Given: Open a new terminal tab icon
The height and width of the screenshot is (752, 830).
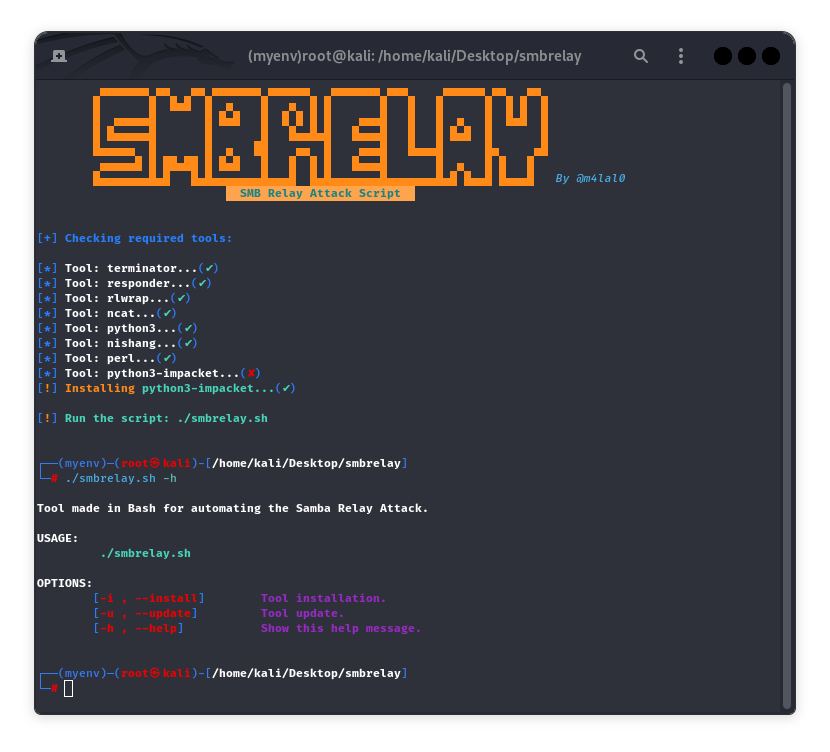Looking at the screenshot, I should click(x=59, y=56).
